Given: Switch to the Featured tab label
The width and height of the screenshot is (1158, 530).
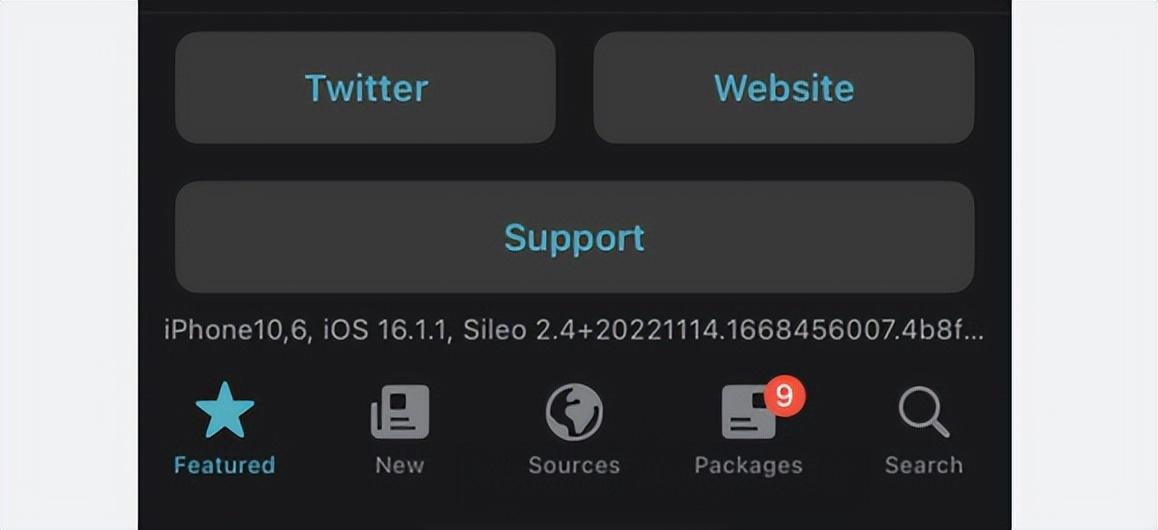Looking at the screenshot, I should [225, 465].
